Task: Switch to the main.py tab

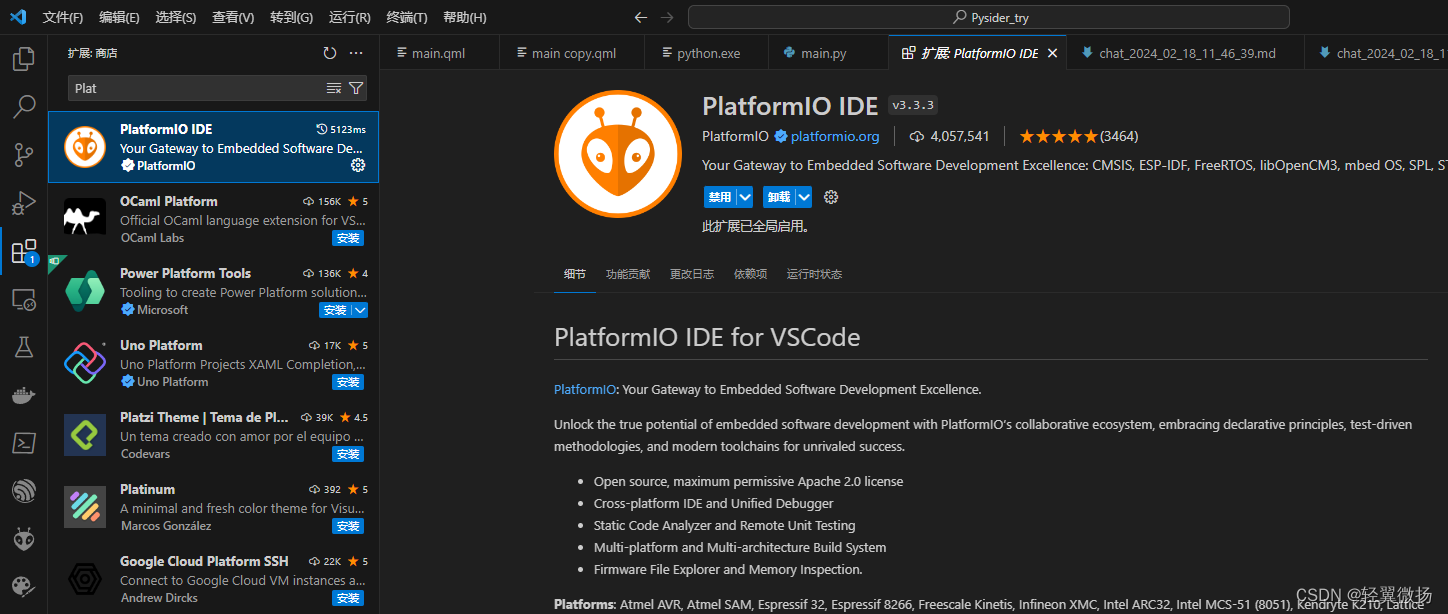Action: point(828,53)
